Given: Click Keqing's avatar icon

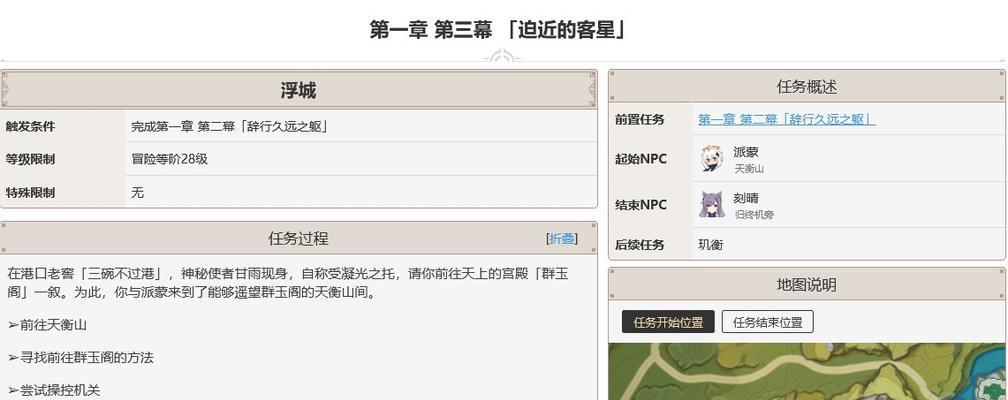Looking at the screenshot, I should (x=712, y=205).
